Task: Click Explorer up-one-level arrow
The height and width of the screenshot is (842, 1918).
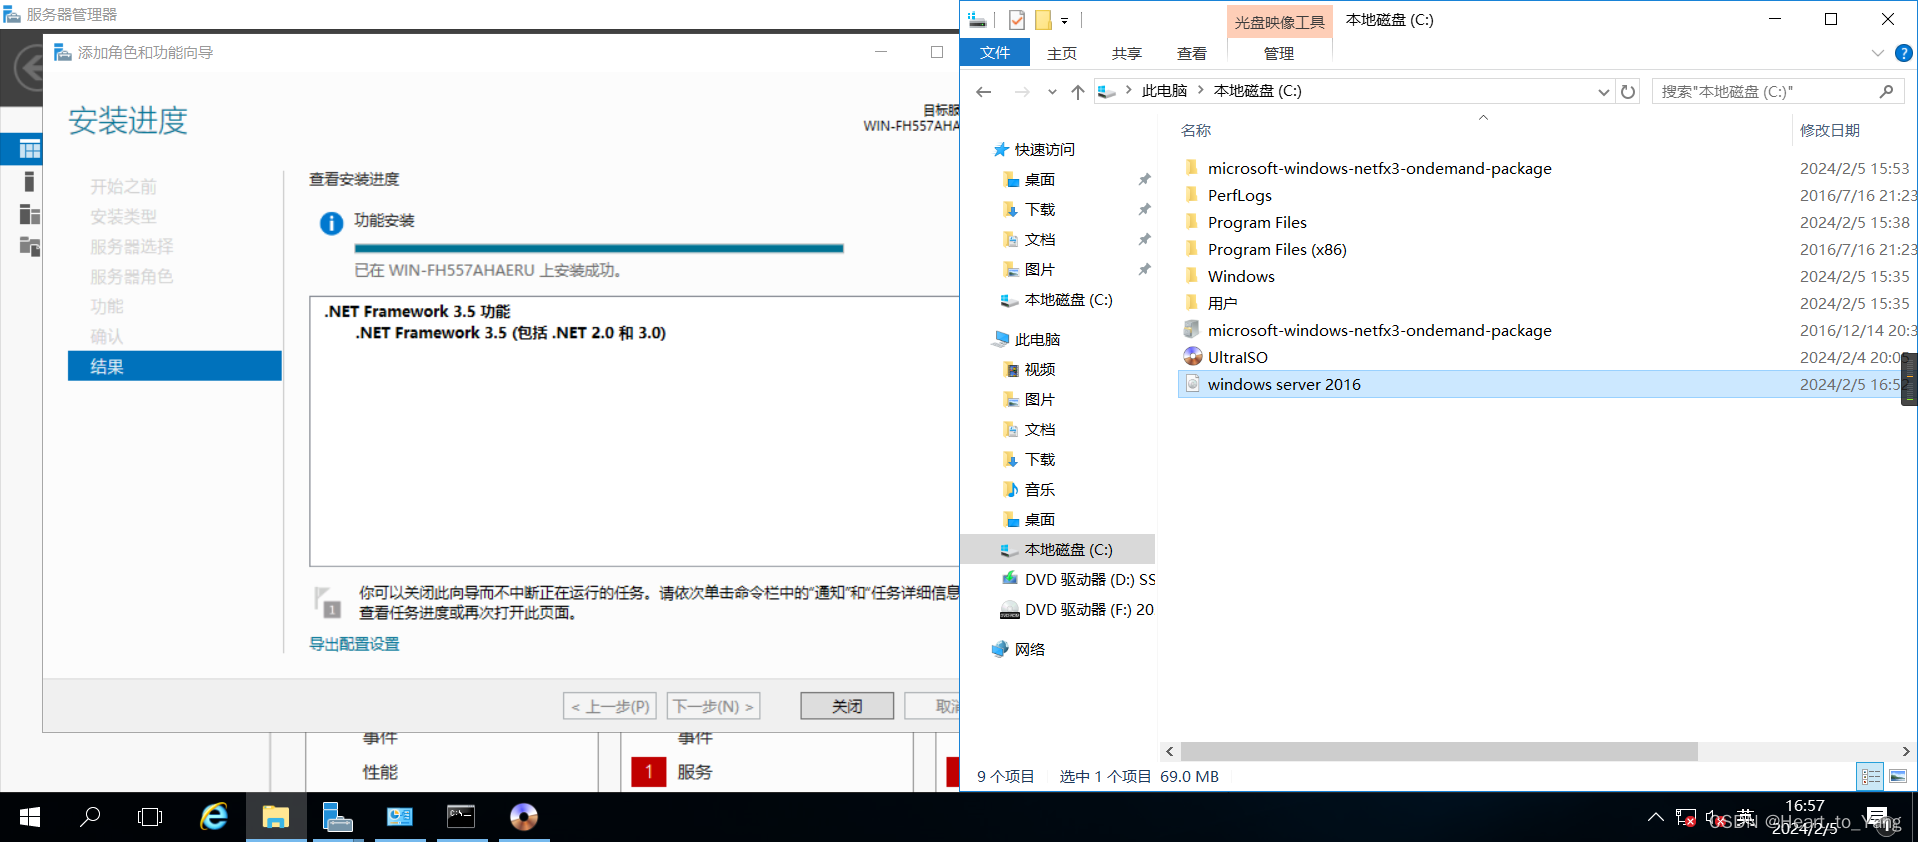Action: pos(1077,91)
